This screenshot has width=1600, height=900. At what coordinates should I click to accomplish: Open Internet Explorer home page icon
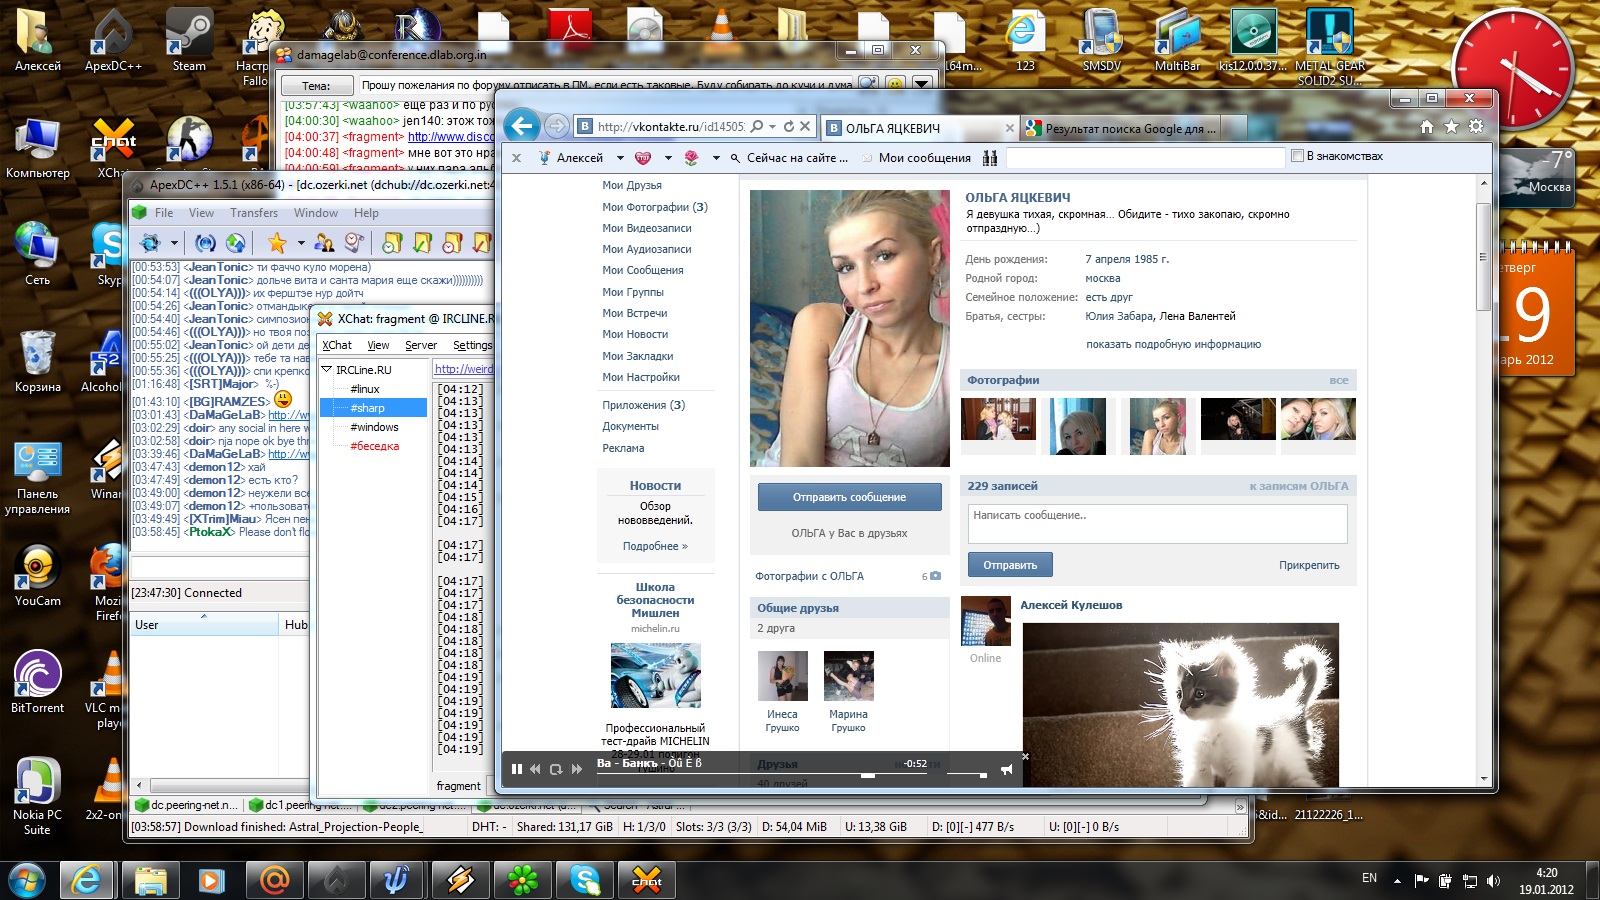point(1427,127)
